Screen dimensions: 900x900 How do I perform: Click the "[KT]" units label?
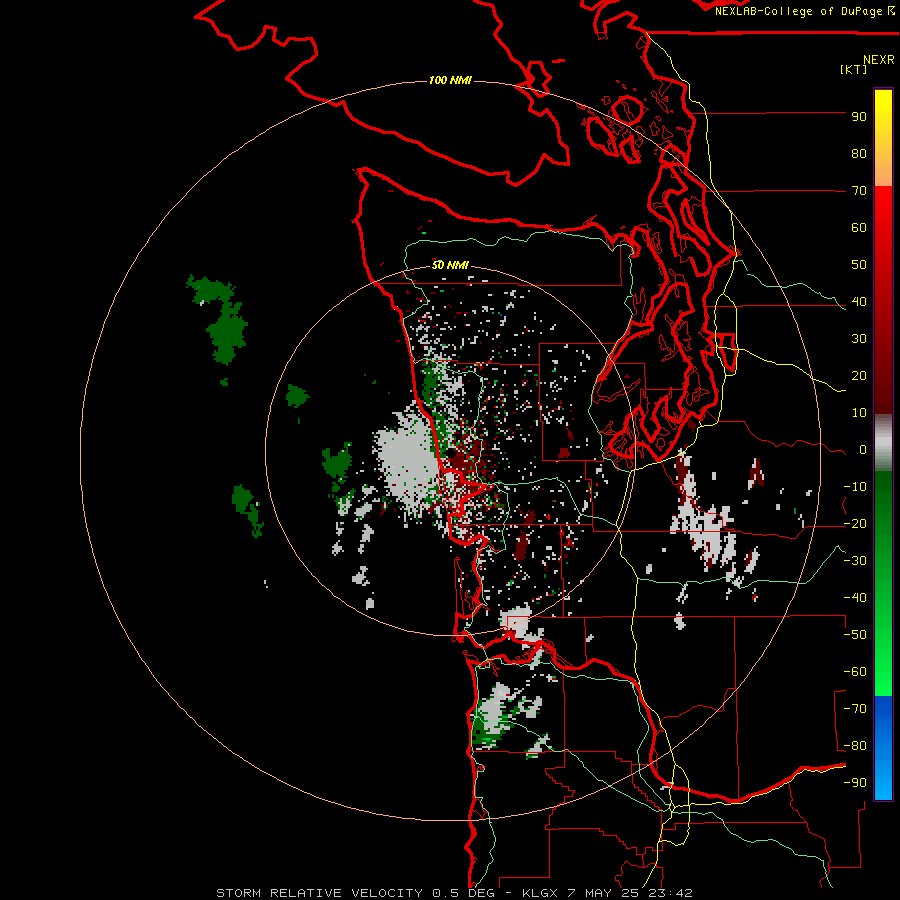click(854, 69)
